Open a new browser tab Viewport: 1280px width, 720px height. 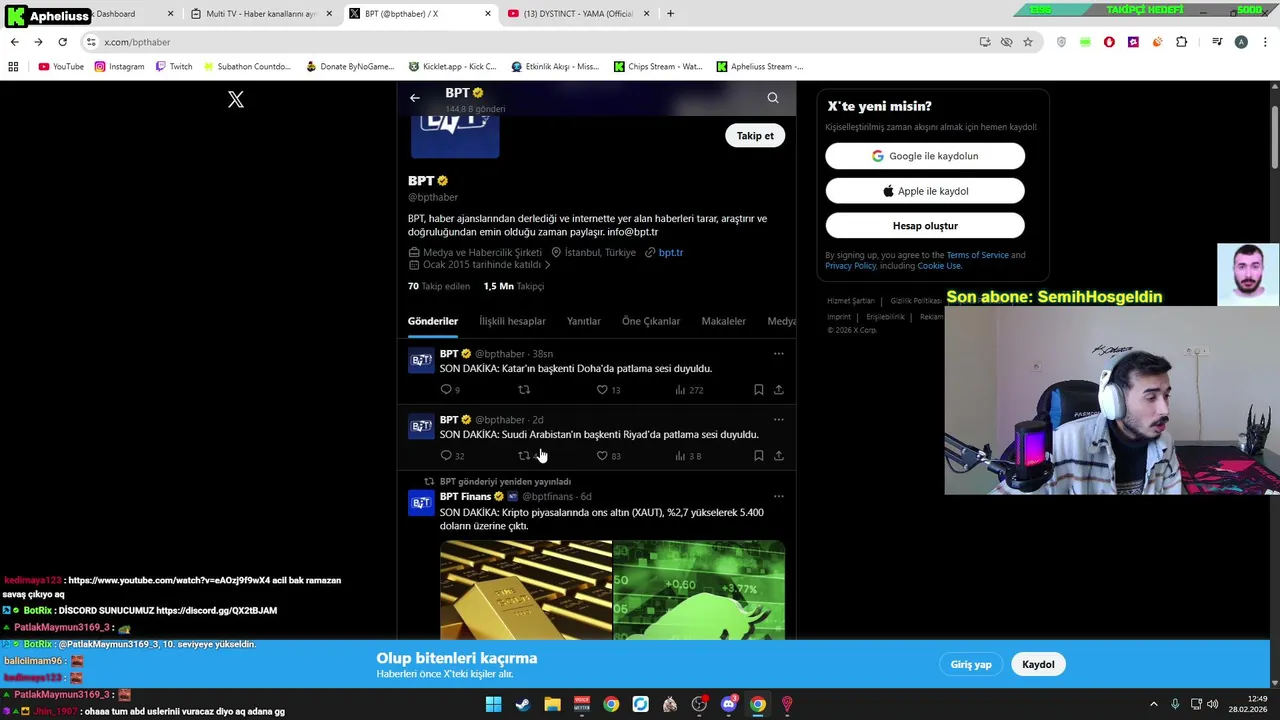click(670, 14)
